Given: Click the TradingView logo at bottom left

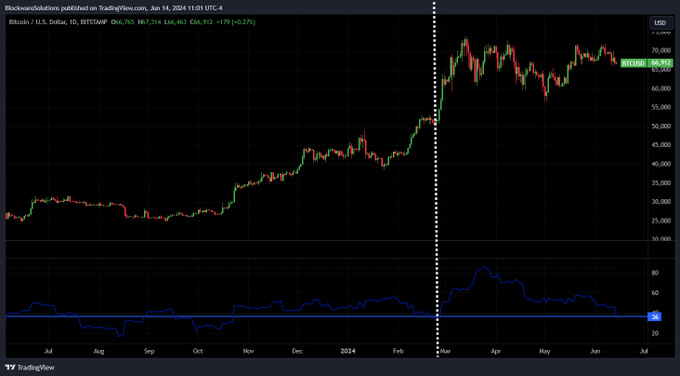Looking at the screenshot, I should click(x=30, y=368).
